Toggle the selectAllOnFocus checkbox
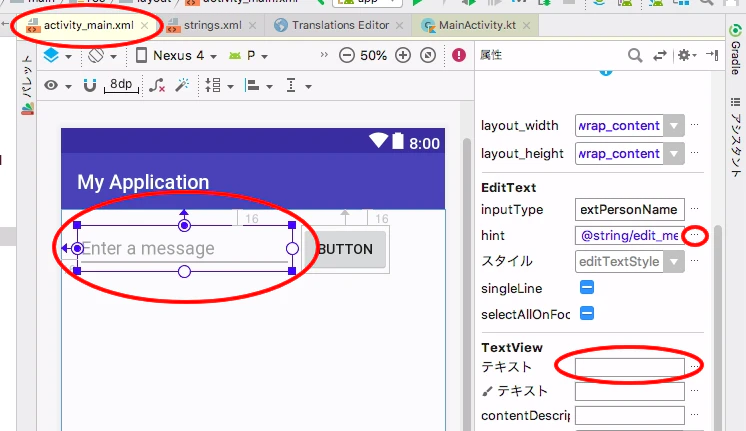The width and height of the screenshot is (746, 431). [587, 313]
